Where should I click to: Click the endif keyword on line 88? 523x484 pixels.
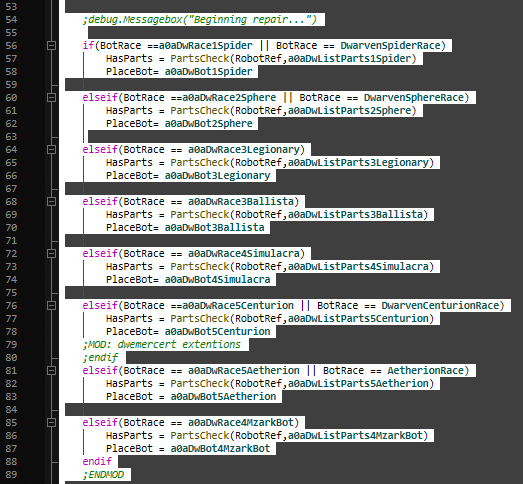[97, 462]
